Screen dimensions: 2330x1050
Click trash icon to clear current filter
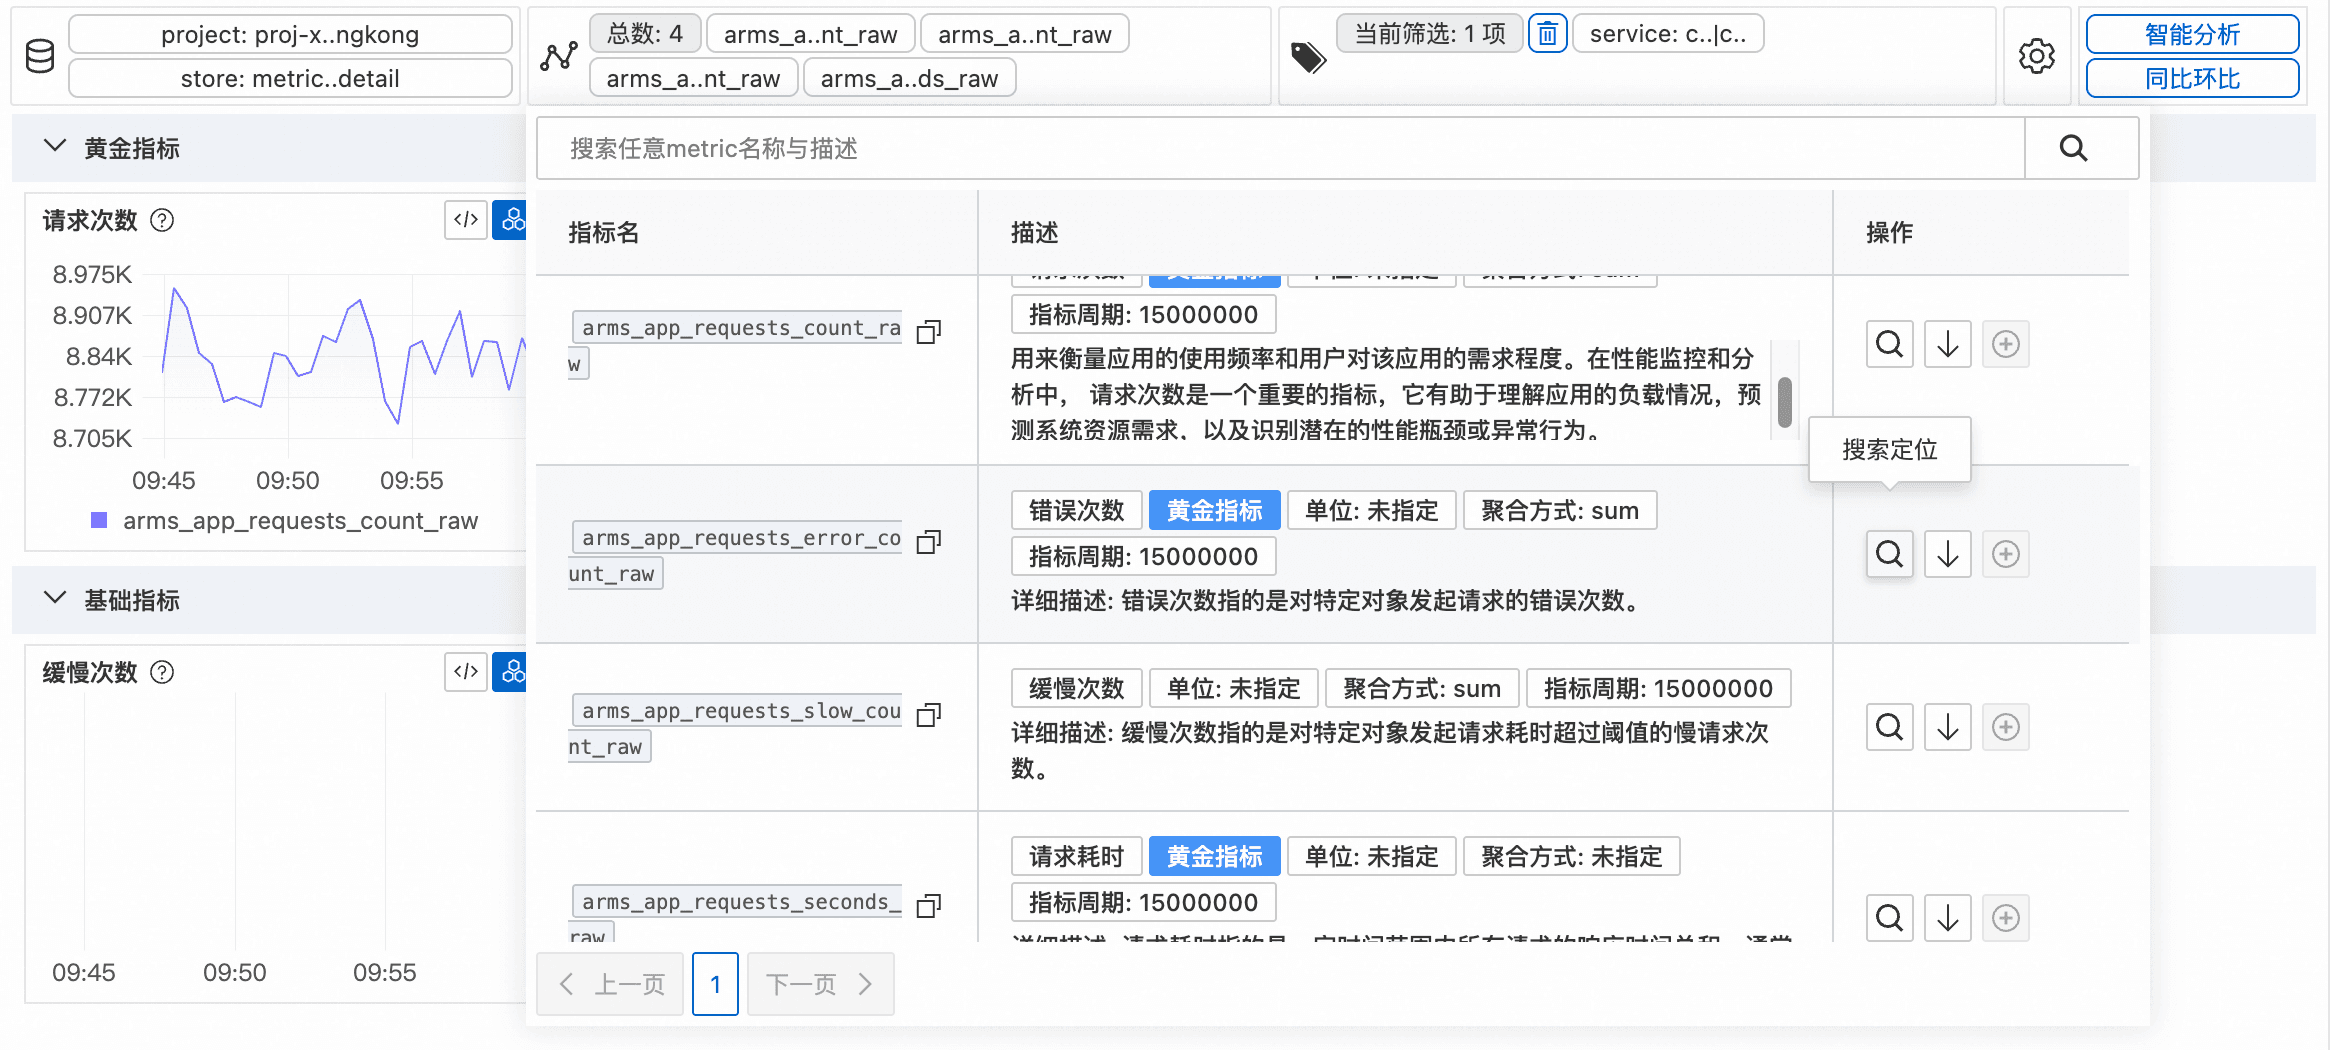coord(1547,34)
